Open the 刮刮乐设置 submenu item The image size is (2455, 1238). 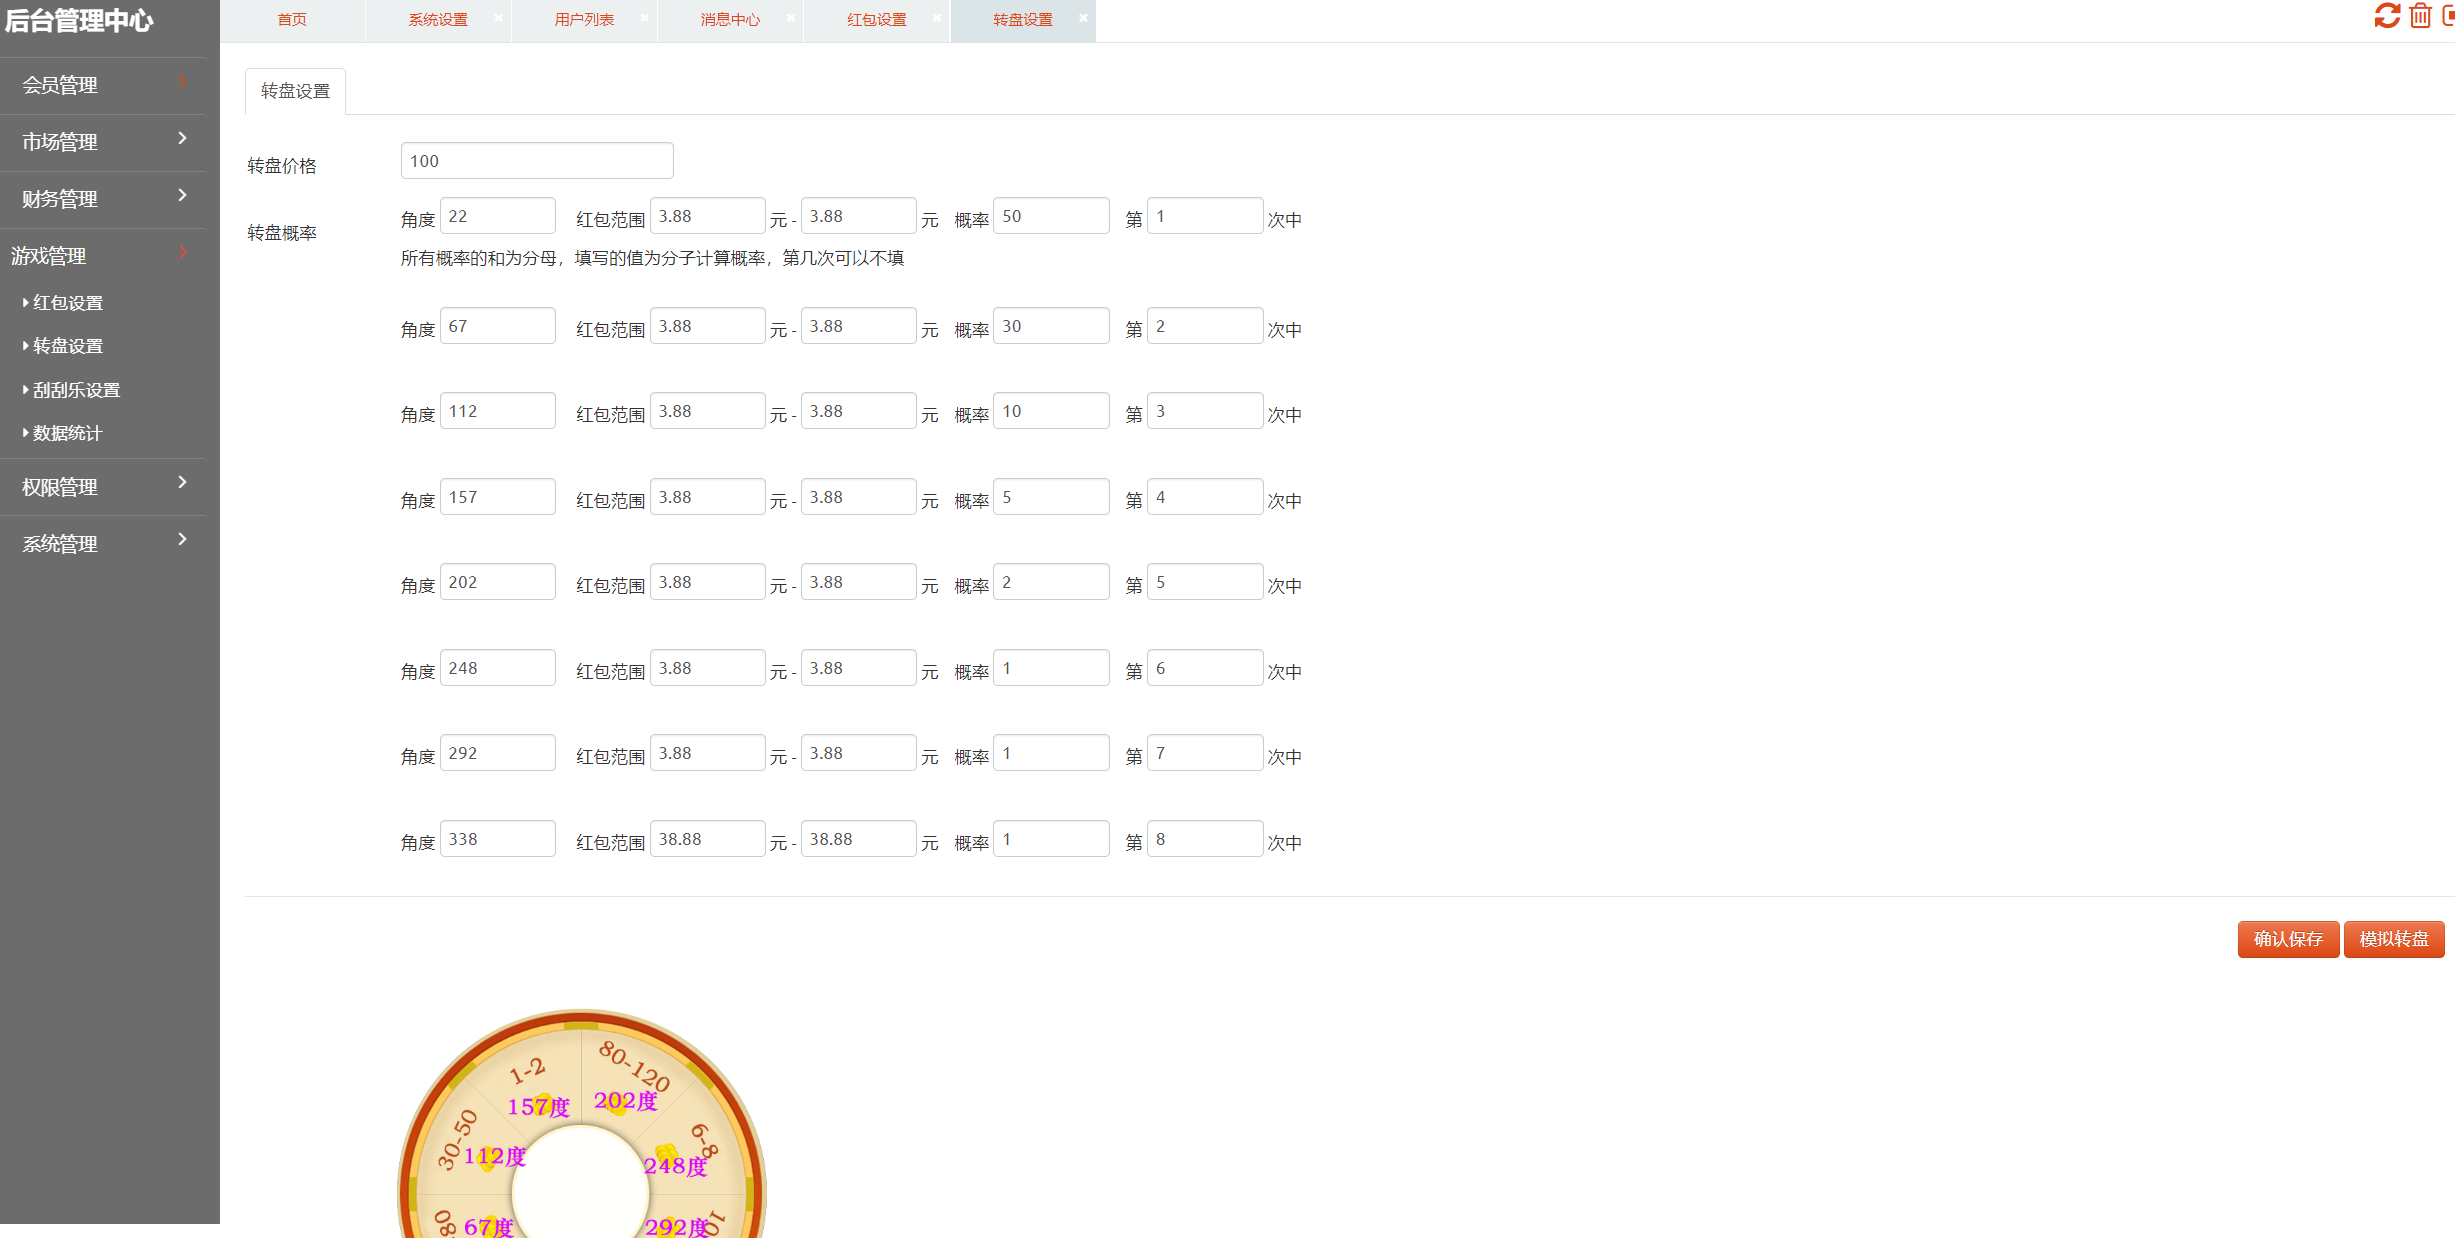(76, 390)
